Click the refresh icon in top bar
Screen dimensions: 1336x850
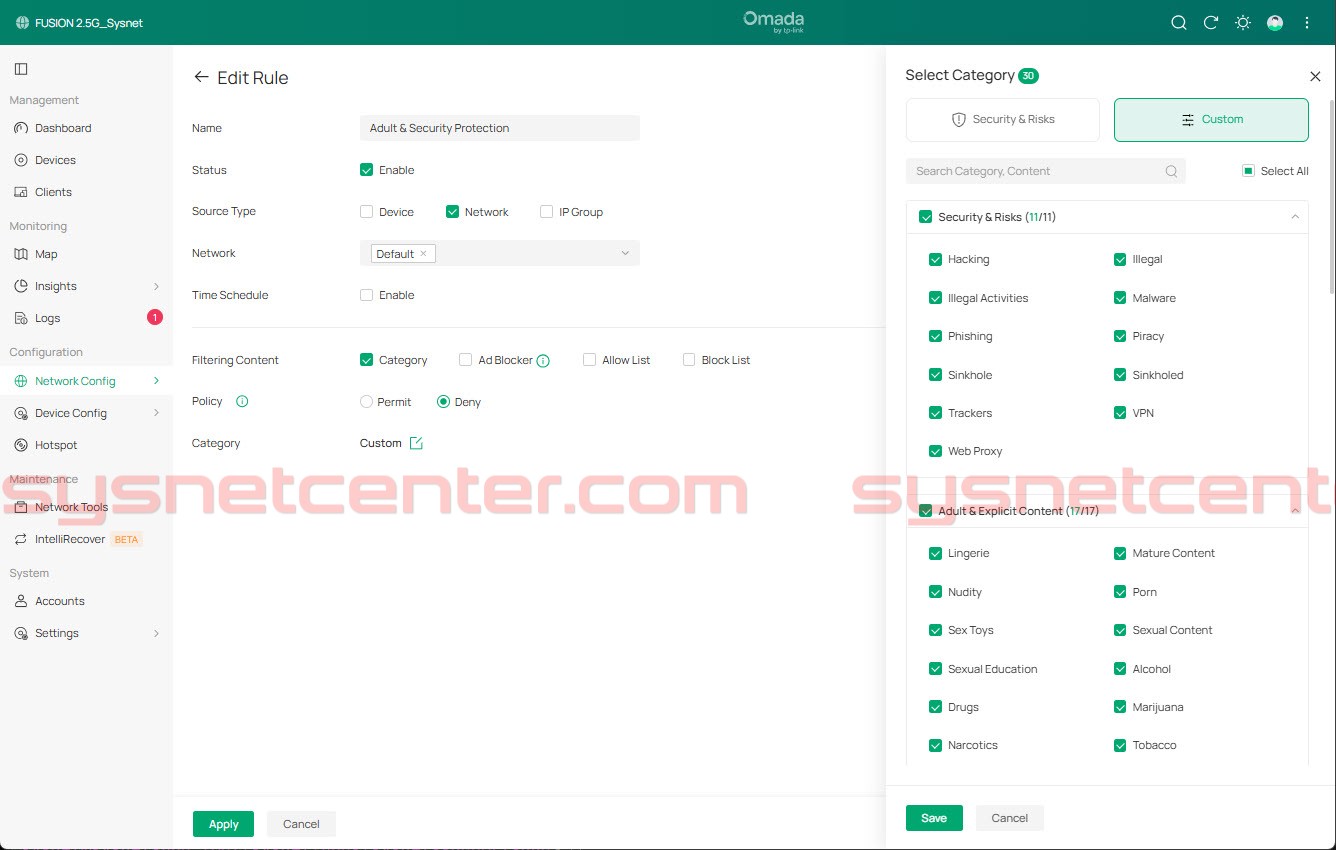(1211, 22)
